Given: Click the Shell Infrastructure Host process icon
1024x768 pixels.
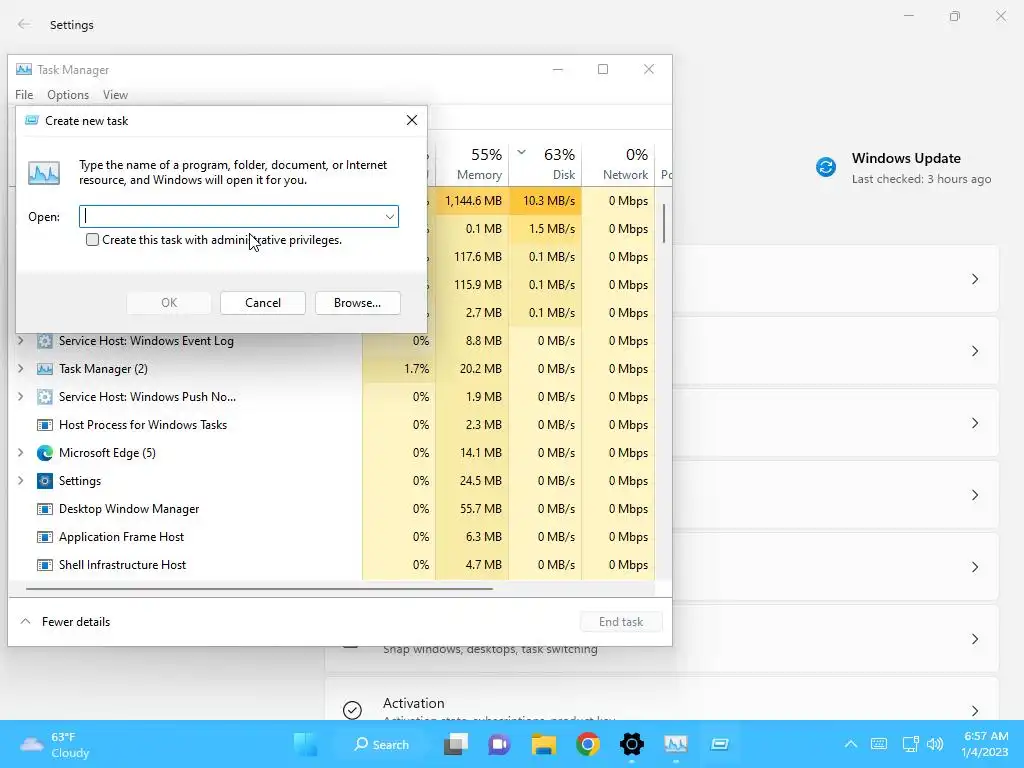Looking at the screenshot, I should (x=44, y=565).
